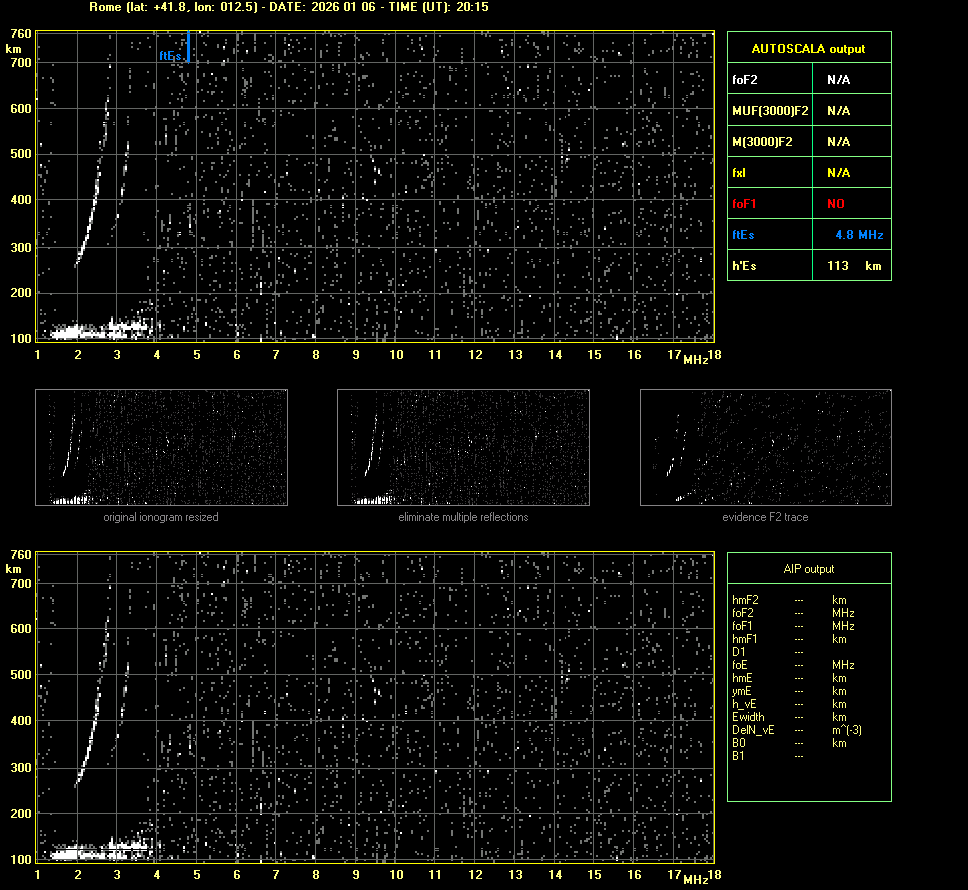Click the AIP output panel title
The image size is (968, 890).
[808, 569]
